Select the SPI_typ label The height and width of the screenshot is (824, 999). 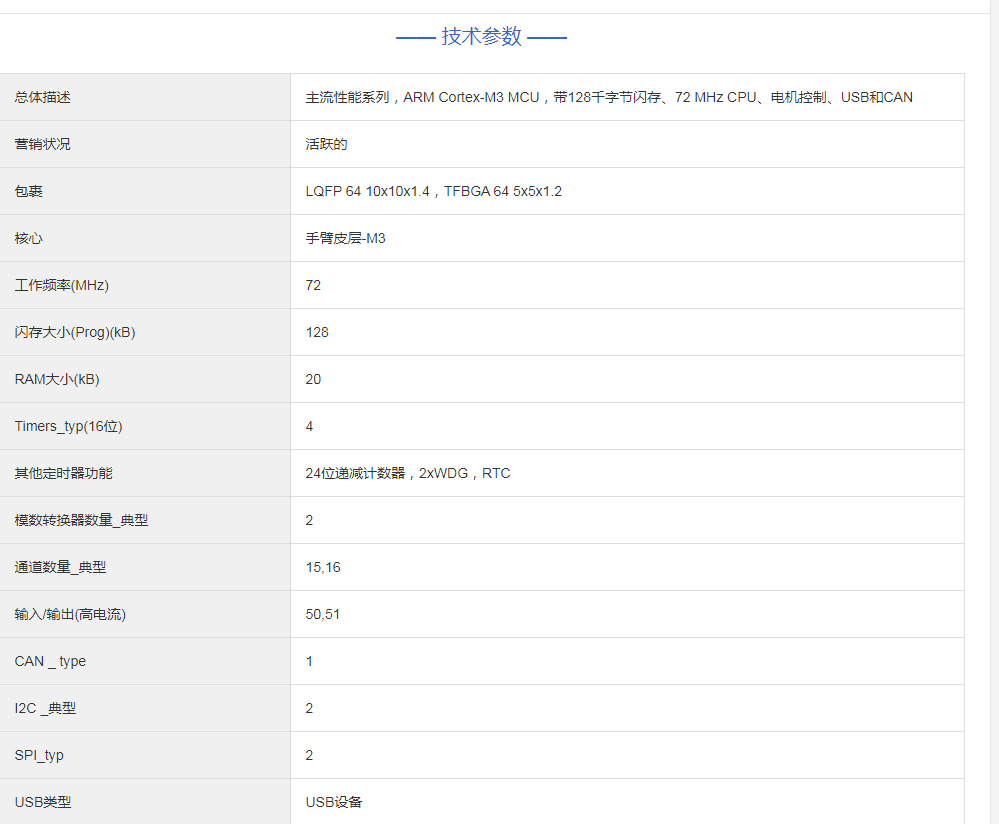[39, 756]
